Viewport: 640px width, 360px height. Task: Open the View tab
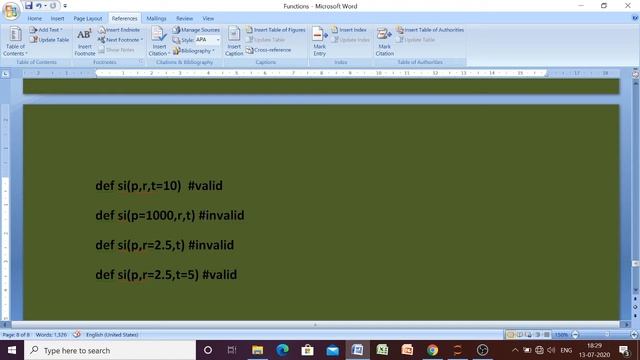point(208,18)
